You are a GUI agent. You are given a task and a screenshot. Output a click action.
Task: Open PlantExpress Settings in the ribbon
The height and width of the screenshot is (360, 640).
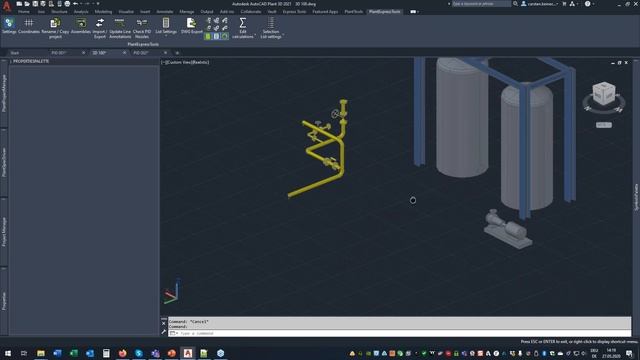pos(9,26)
